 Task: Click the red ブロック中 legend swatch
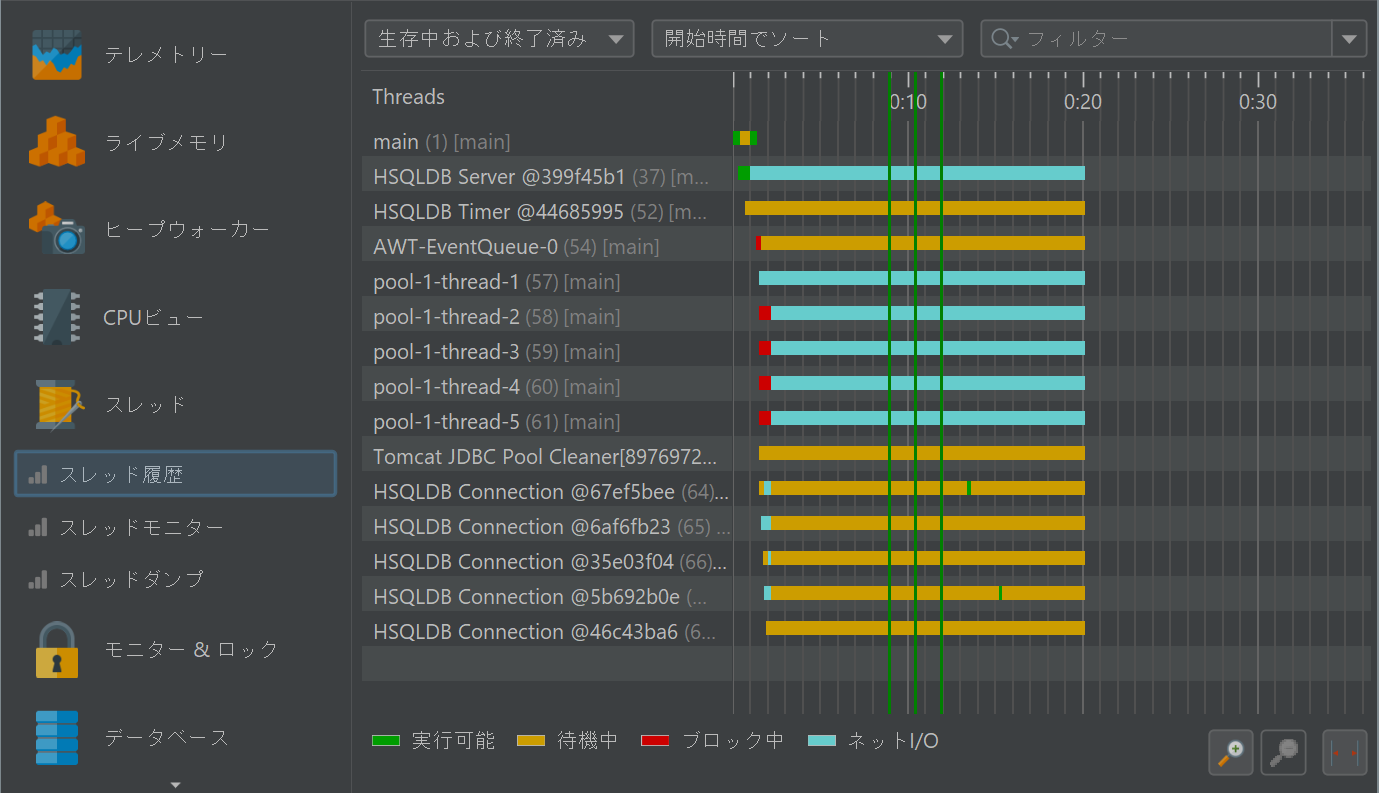[655, 741]
